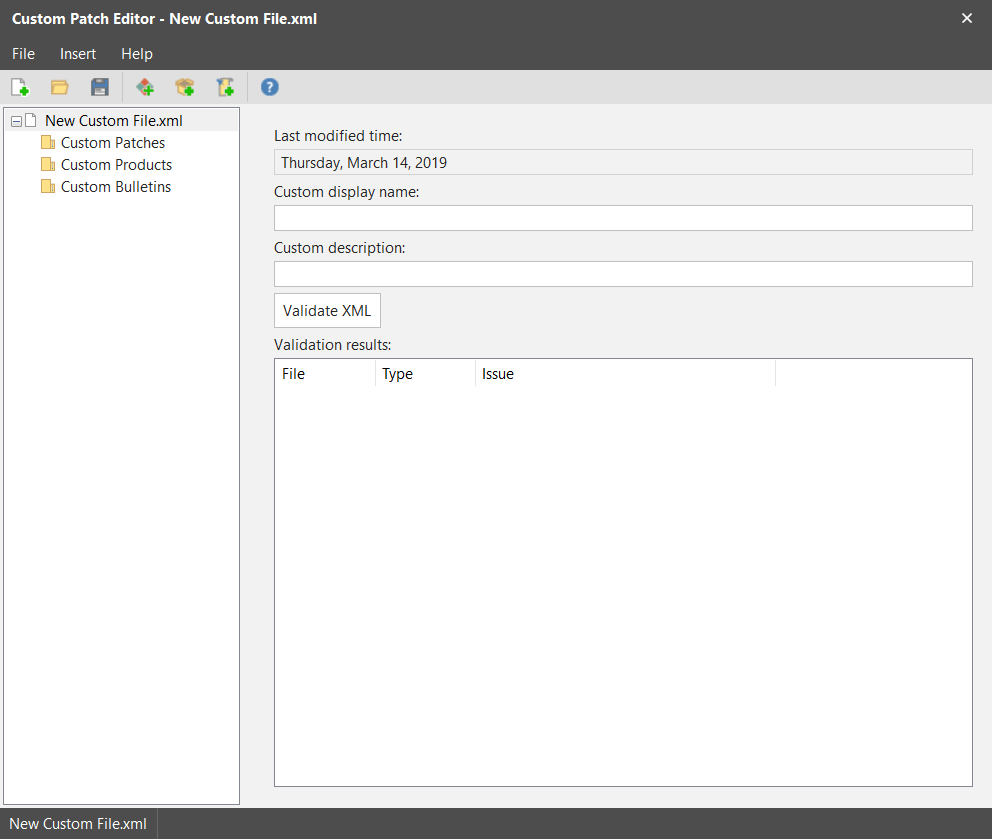
Task: Add a new custom patch
Action: click(144, 87)
